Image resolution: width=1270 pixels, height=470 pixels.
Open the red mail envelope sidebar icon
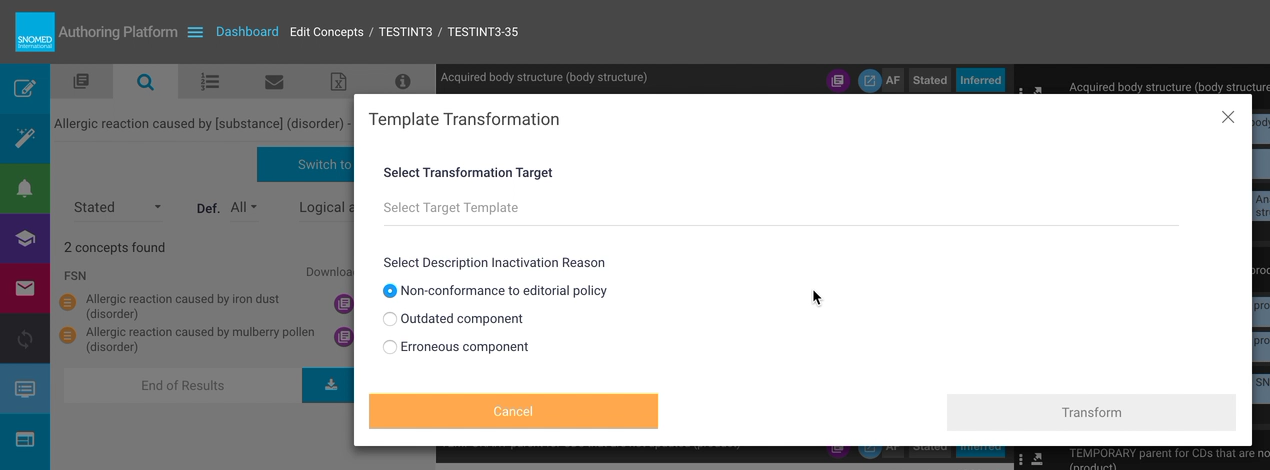click(25, 289)
